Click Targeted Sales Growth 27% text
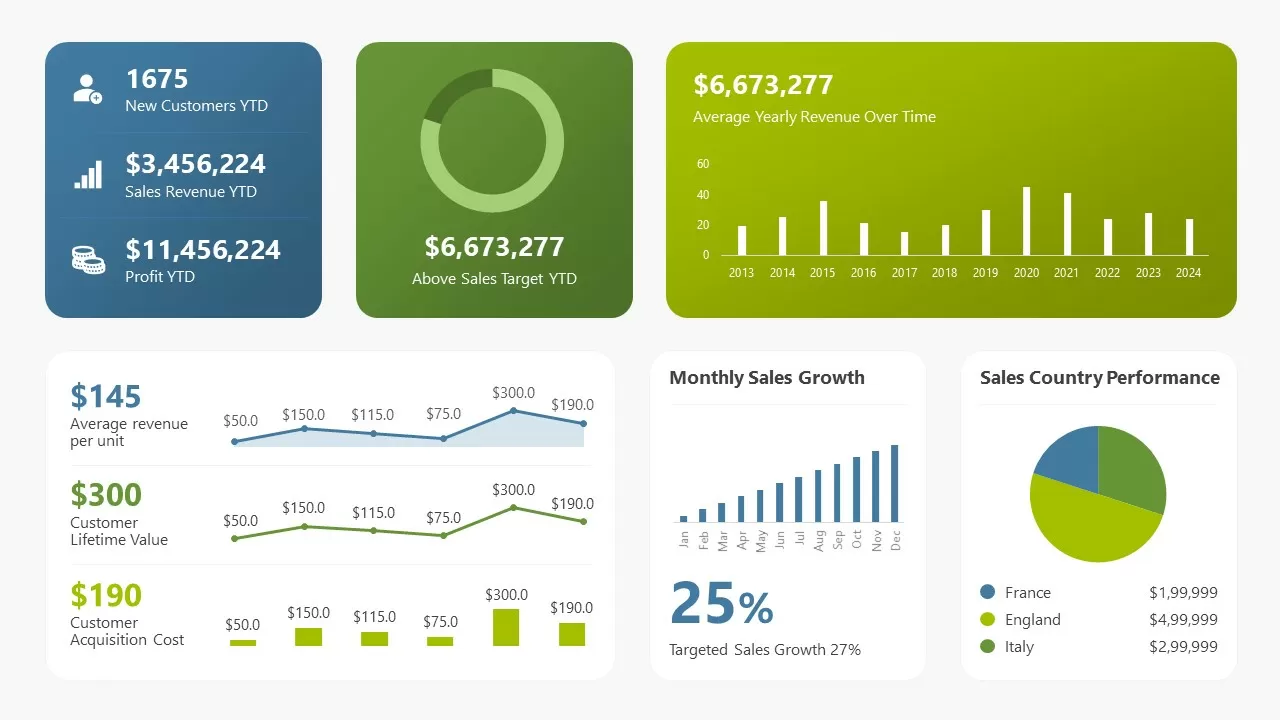1280x720 pixels. point(765,650)
